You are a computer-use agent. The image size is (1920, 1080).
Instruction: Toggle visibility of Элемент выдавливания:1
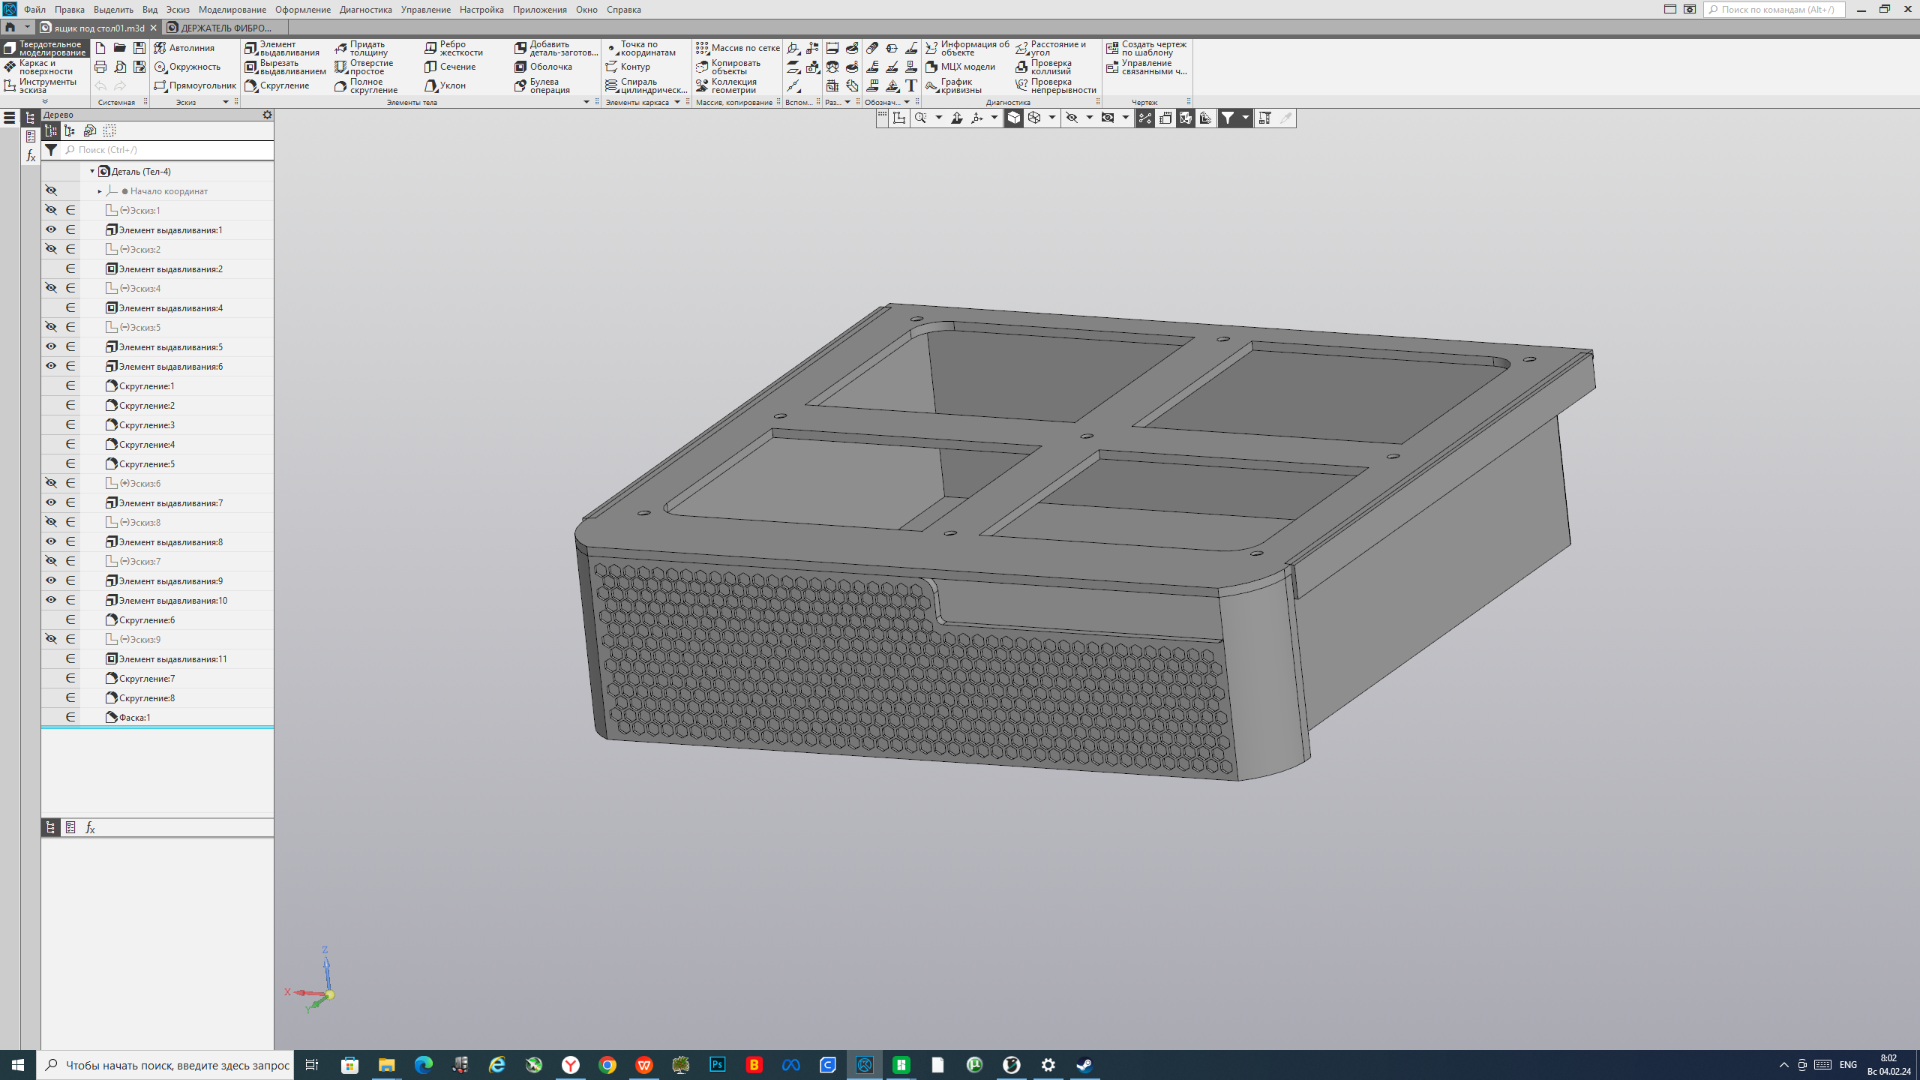pos(51,230)
